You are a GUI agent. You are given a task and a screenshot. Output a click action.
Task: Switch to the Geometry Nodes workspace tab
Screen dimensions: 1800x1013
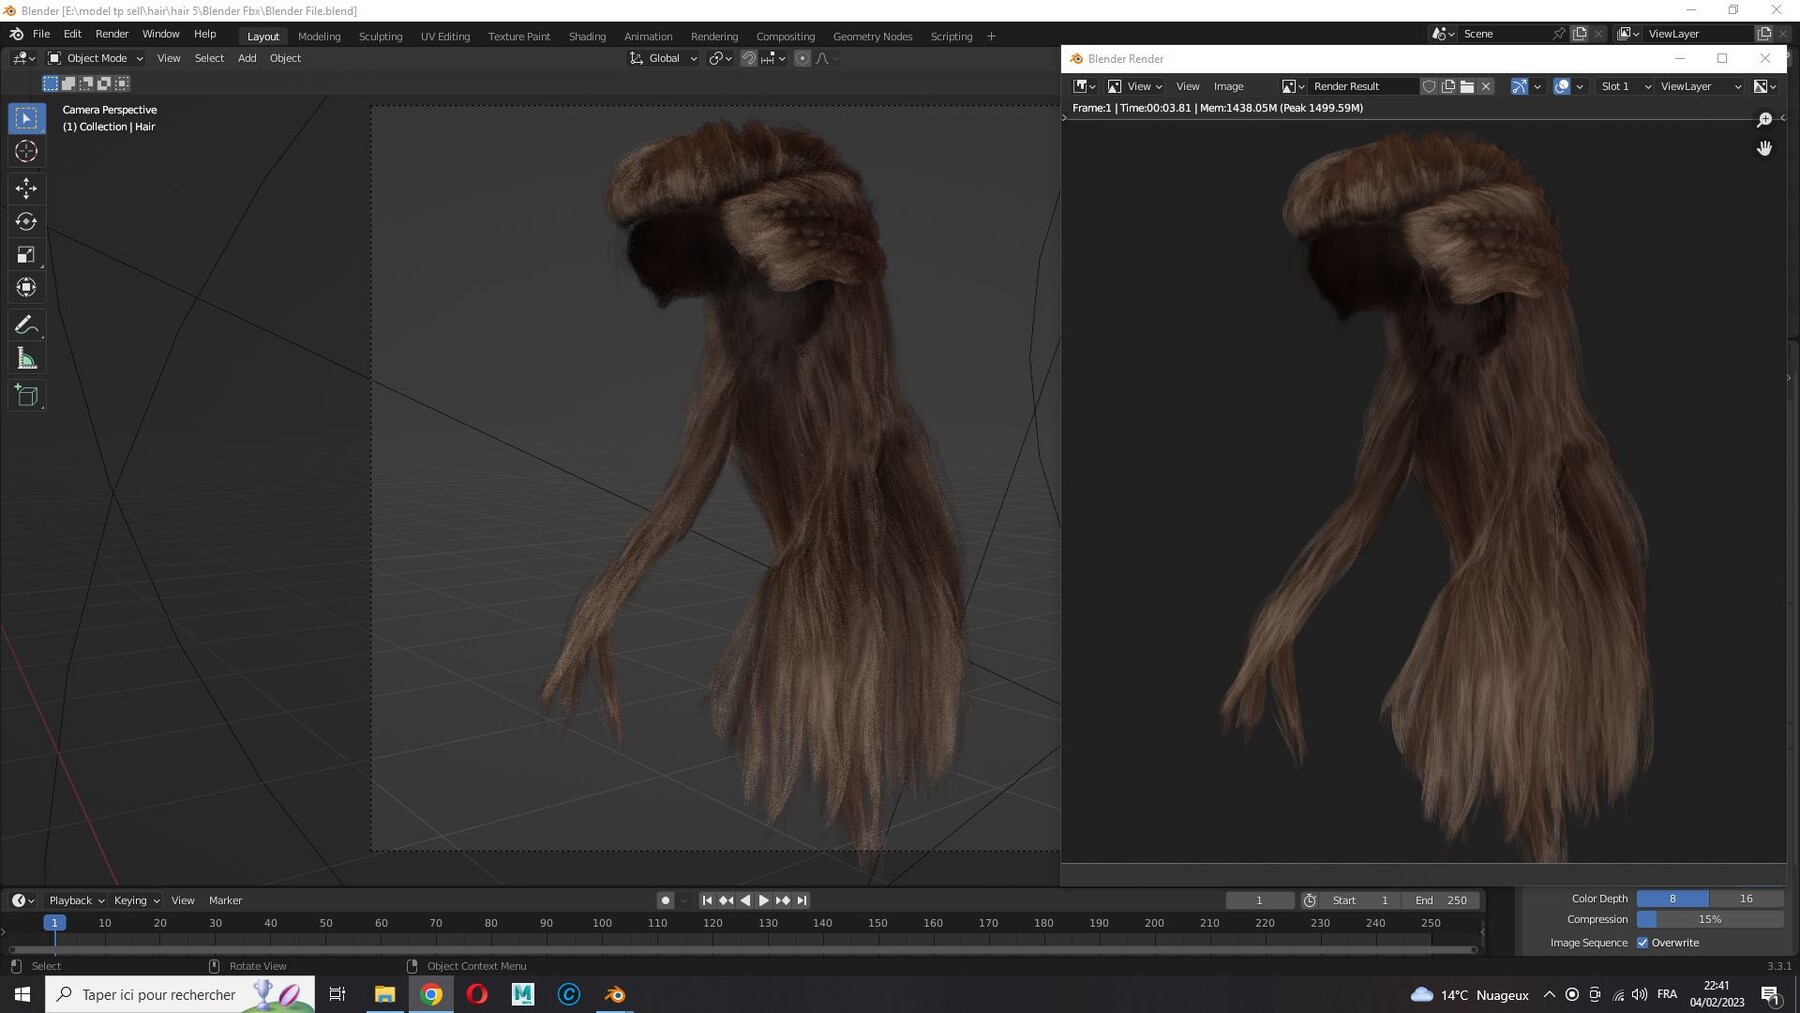pyautogui.click(x=872, y=36)
